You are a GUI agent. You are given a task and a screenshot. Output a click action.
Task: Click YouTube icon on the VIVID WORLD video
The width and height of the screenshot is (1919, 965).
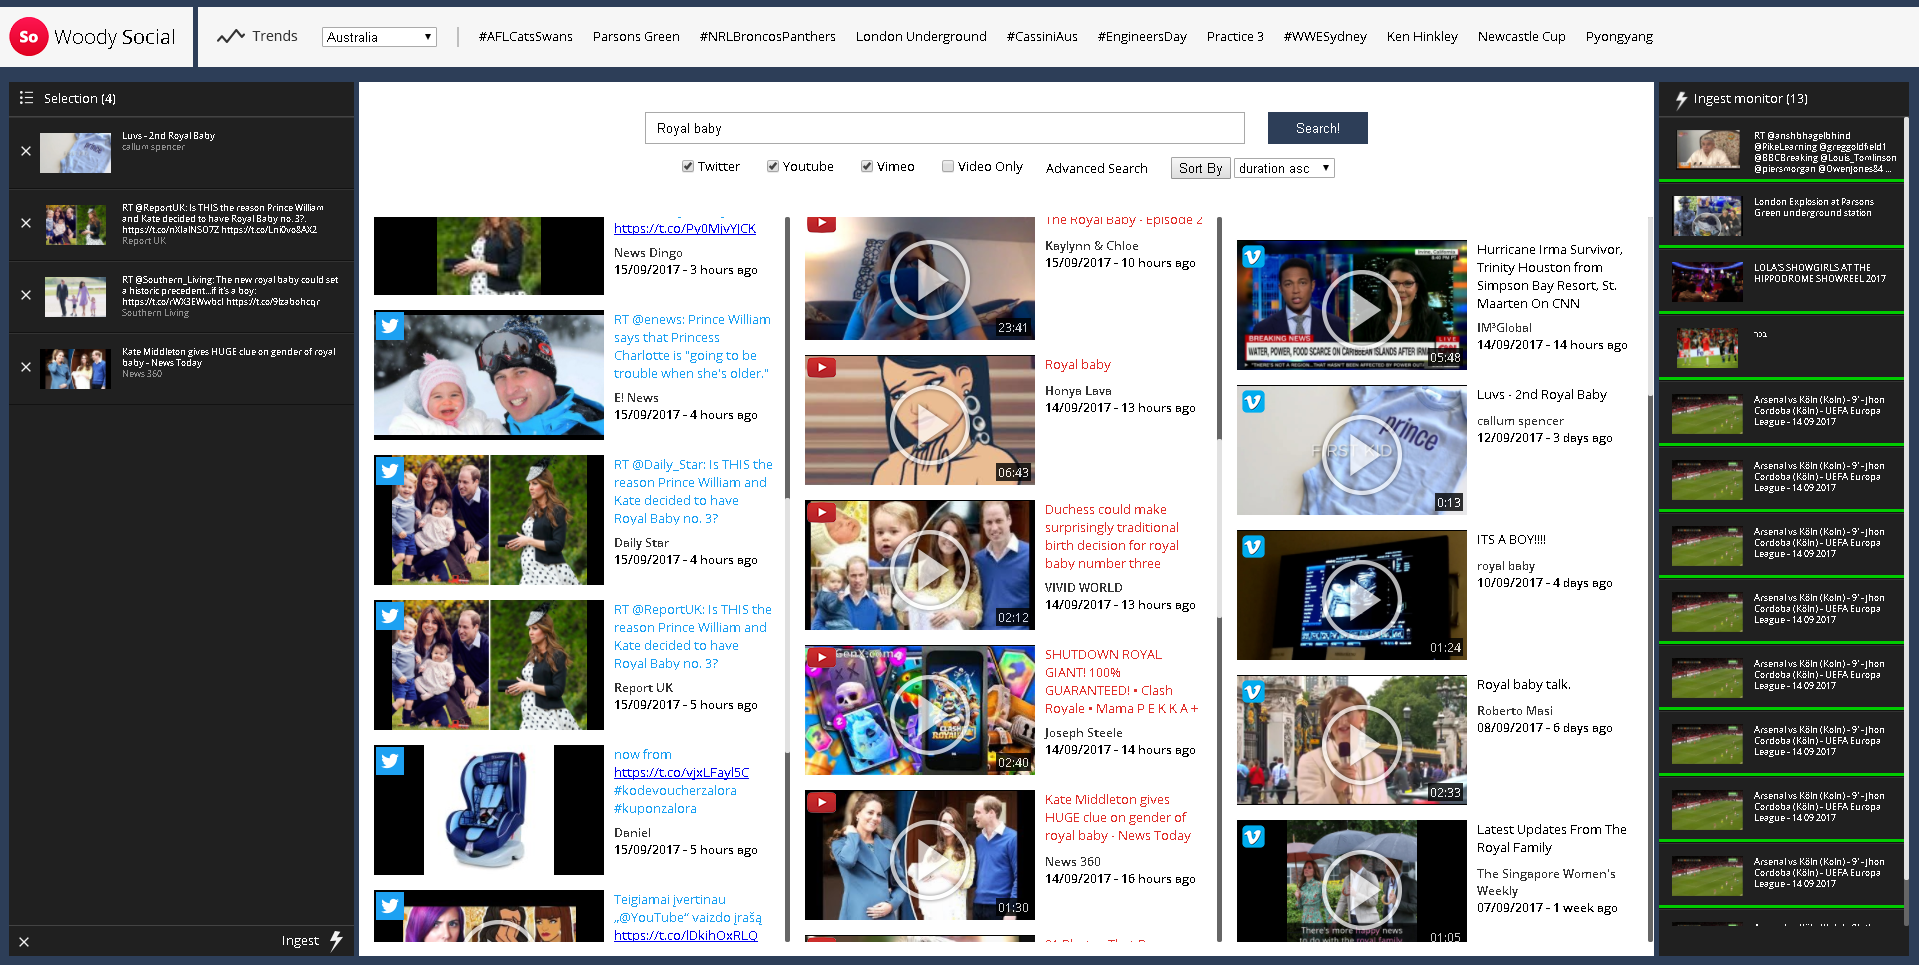[x=821, y=512]
